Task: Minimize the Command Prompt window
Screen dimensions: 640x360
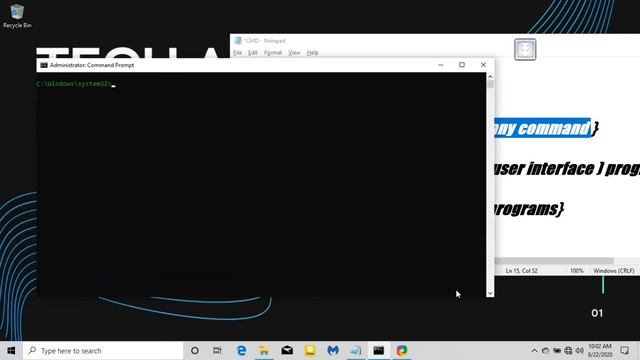Action: tap(441, 65)
